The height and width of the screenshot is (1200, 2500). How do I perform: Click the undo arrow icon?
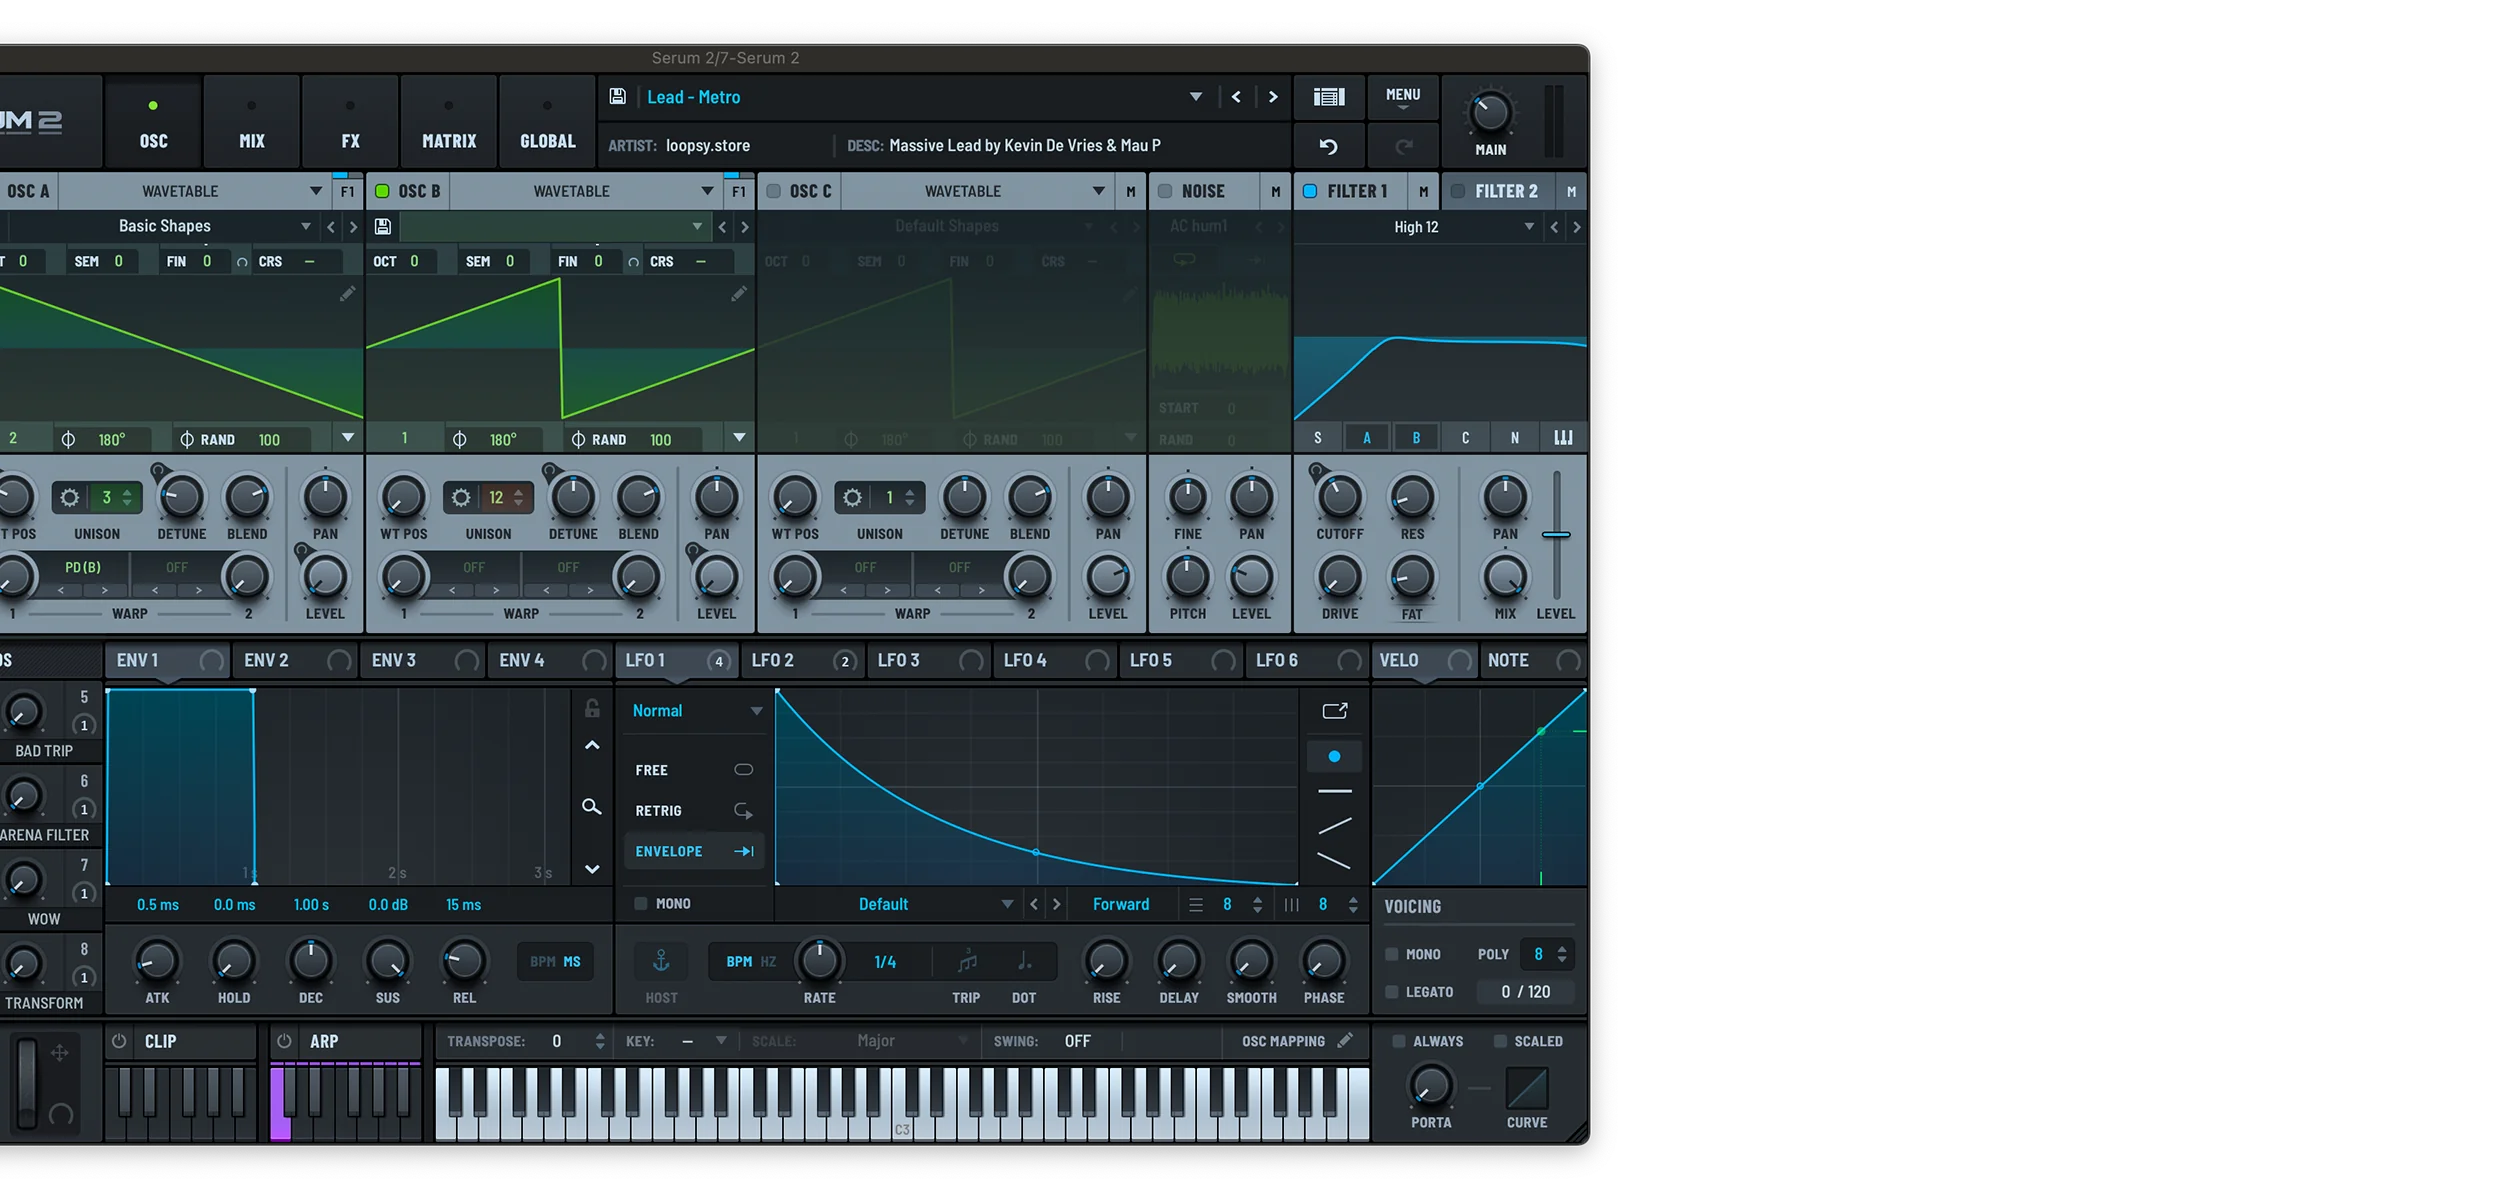click(1328, 147)
